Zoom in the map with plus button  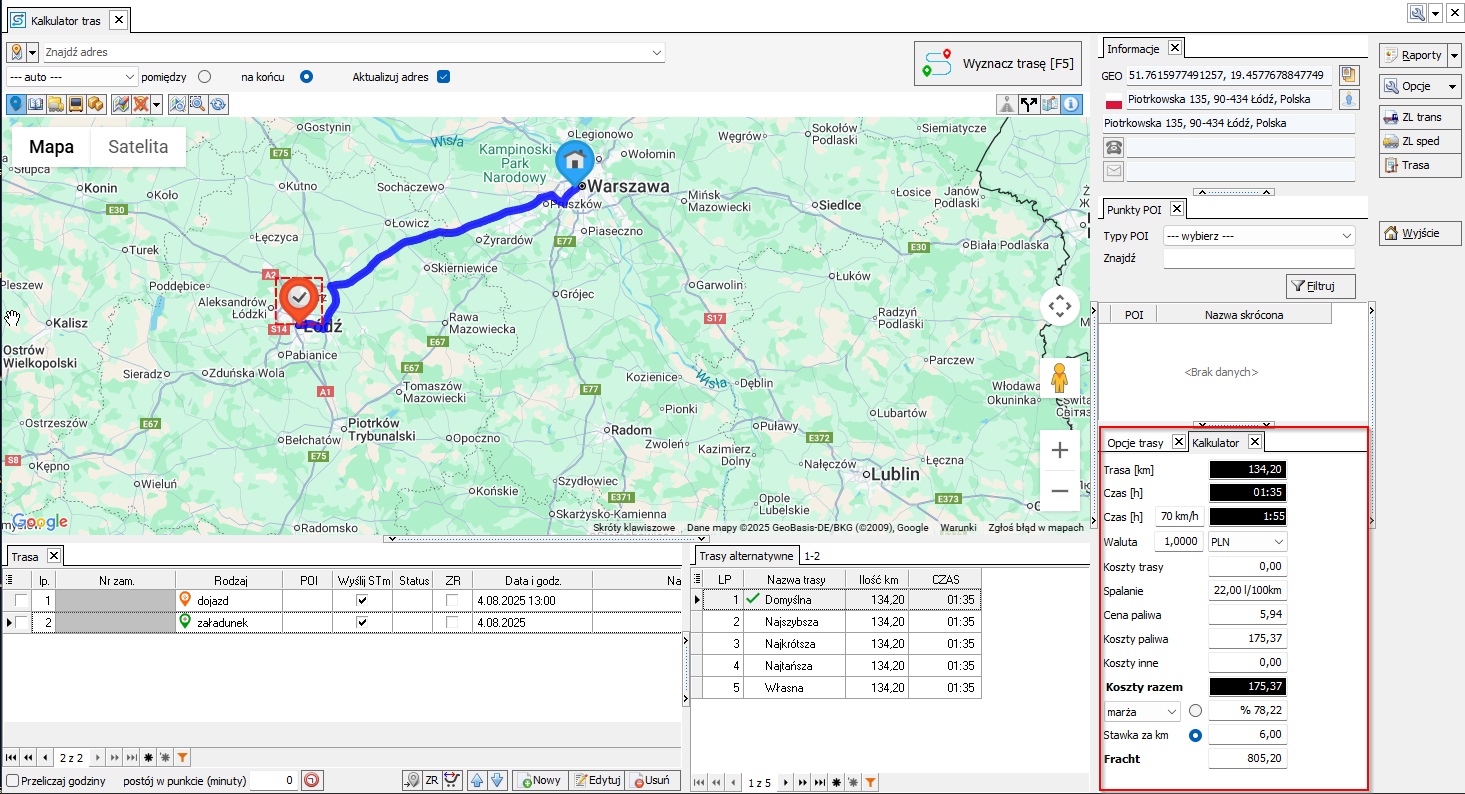[x=1059, y=451]
